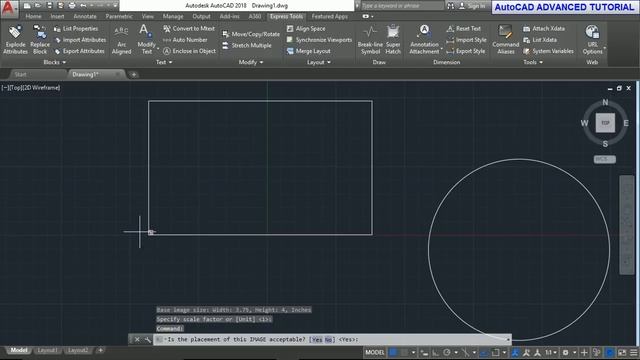Screen dimensions: 640x360
Task: Choose No option in command line
Action: click(329, 340)
